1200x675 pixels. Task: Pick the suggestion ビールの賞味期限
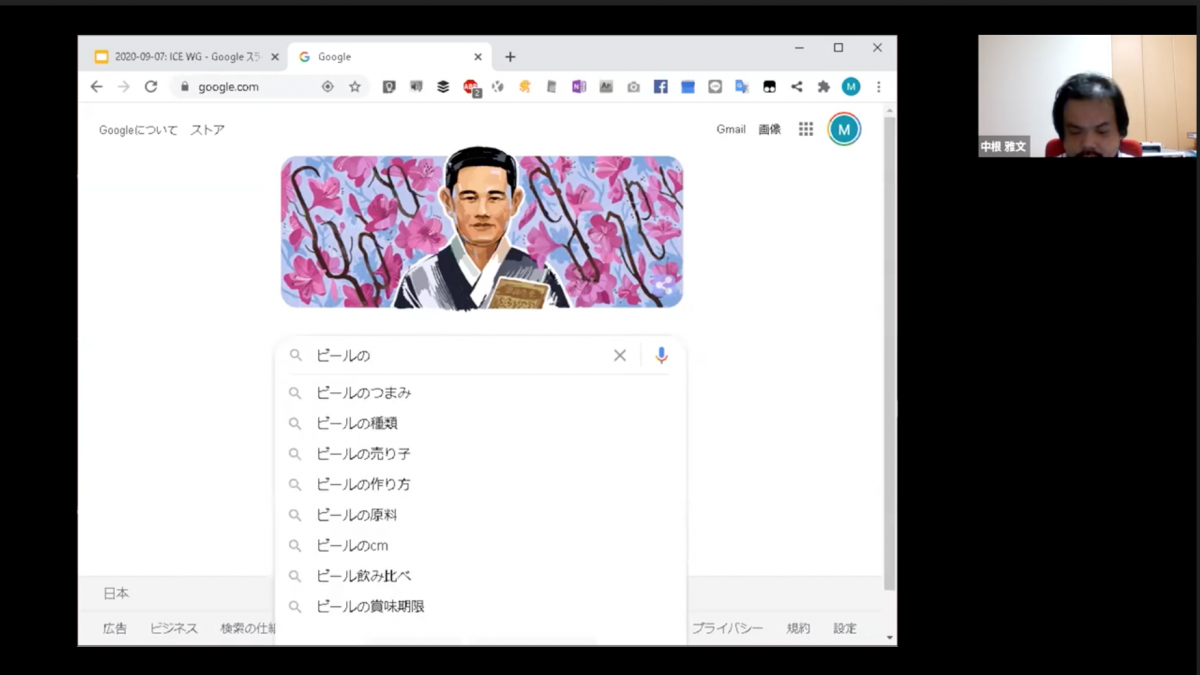click(x=481, y=606)
